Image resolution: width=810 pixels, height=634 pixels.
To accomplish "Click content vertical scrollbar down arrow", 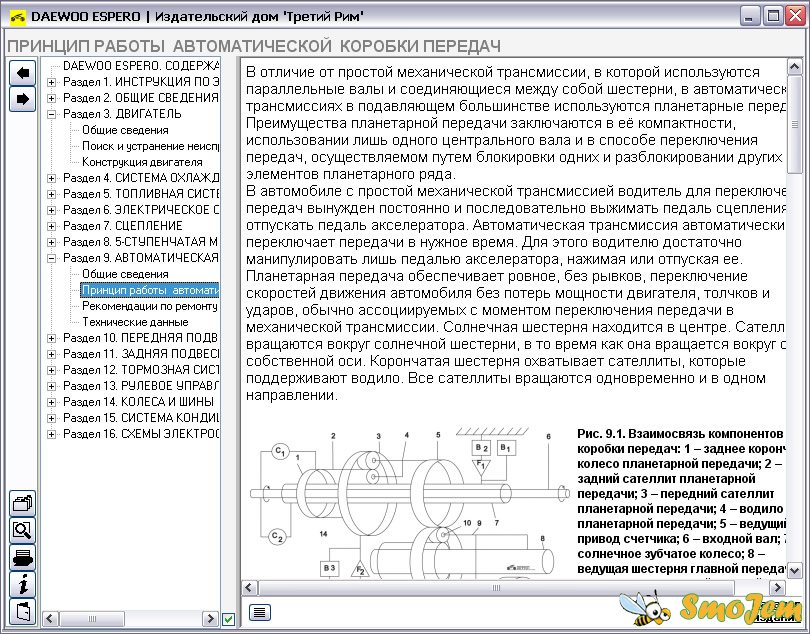I will [x=795, y=570].
